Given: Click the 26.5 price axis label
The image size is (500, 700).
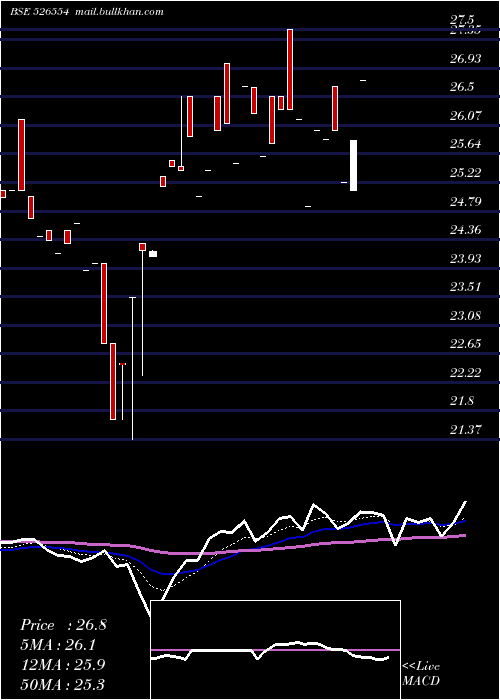Looking at the screenshot, I should click(x=462, y=87).
